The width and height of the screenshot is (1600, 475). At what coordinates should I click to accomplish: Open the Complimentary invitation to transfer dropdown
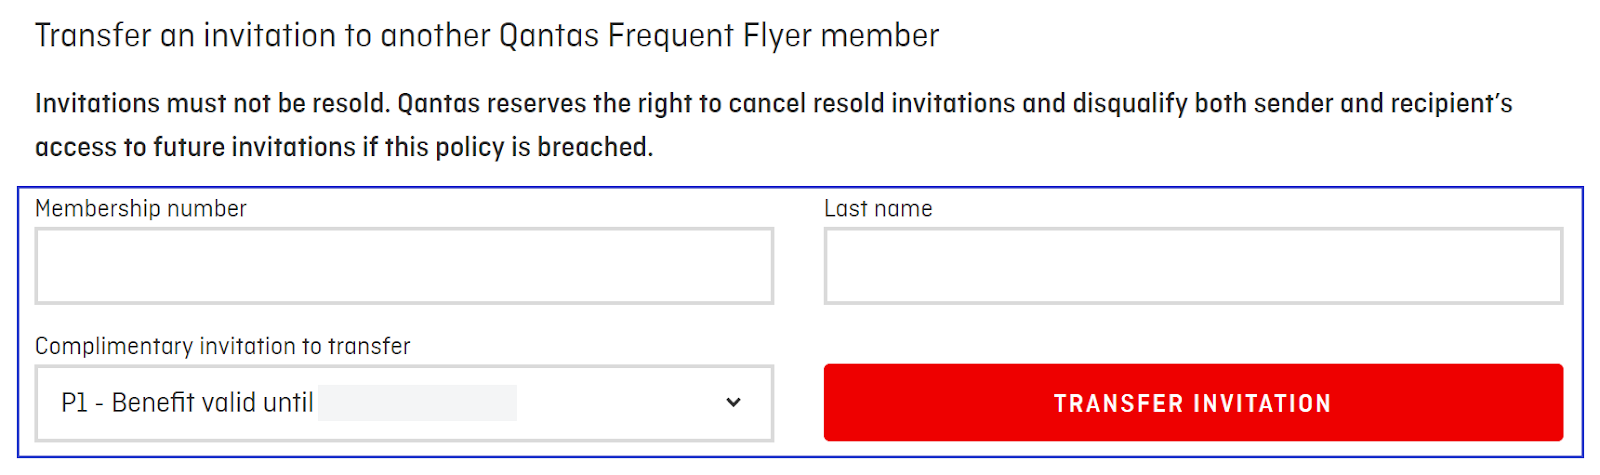[404, 403]
